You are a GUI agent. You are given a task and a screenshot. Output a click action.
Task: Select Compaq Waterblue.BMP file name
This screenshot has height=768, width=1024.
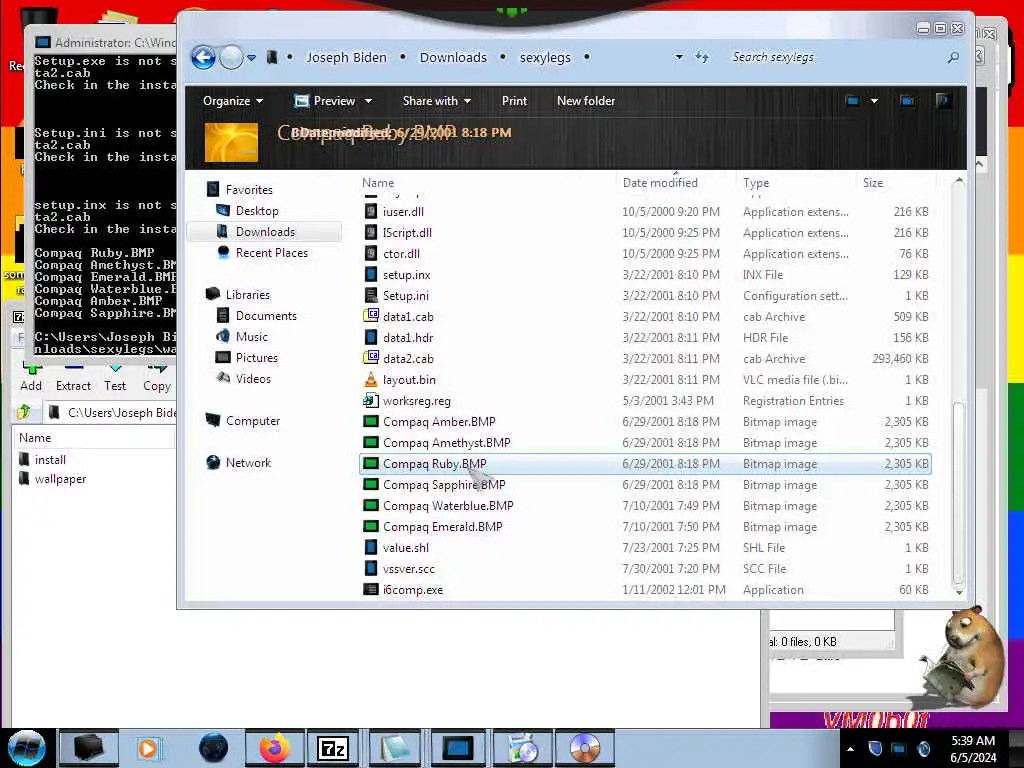(448, 505)
